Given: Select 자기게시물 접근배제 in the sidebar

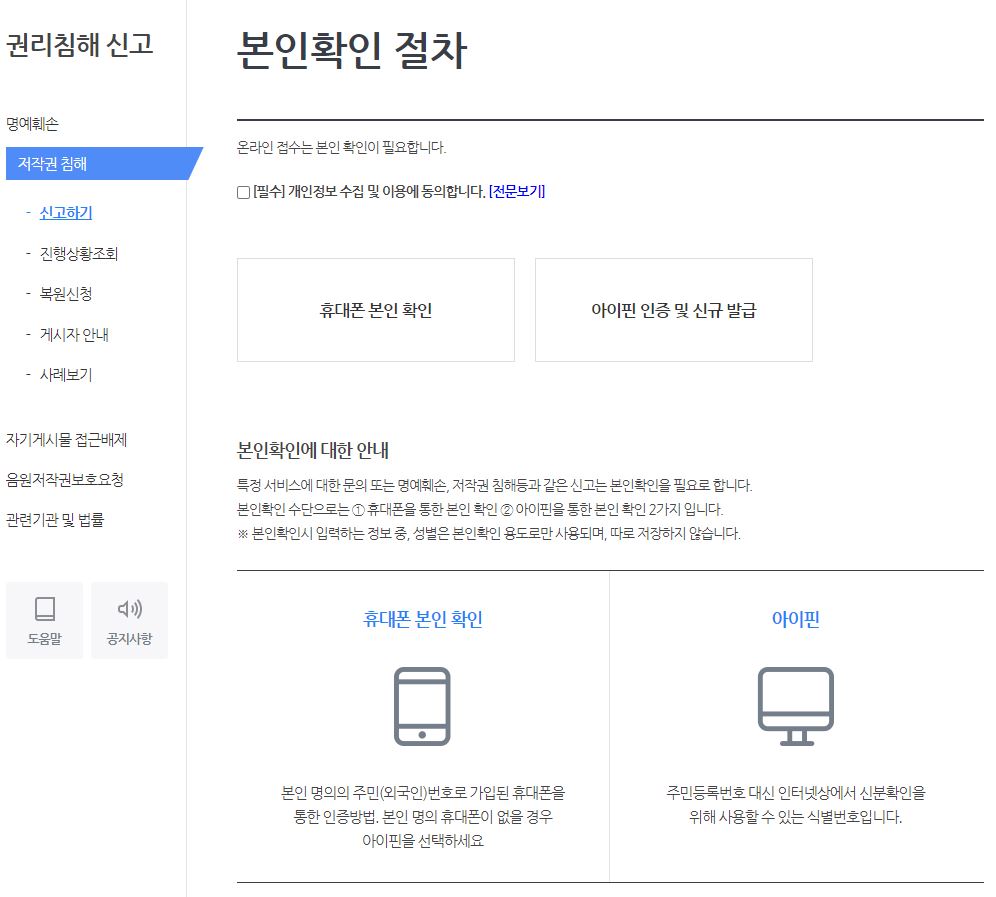Looking at the screenshot, I should click(67, 440).
